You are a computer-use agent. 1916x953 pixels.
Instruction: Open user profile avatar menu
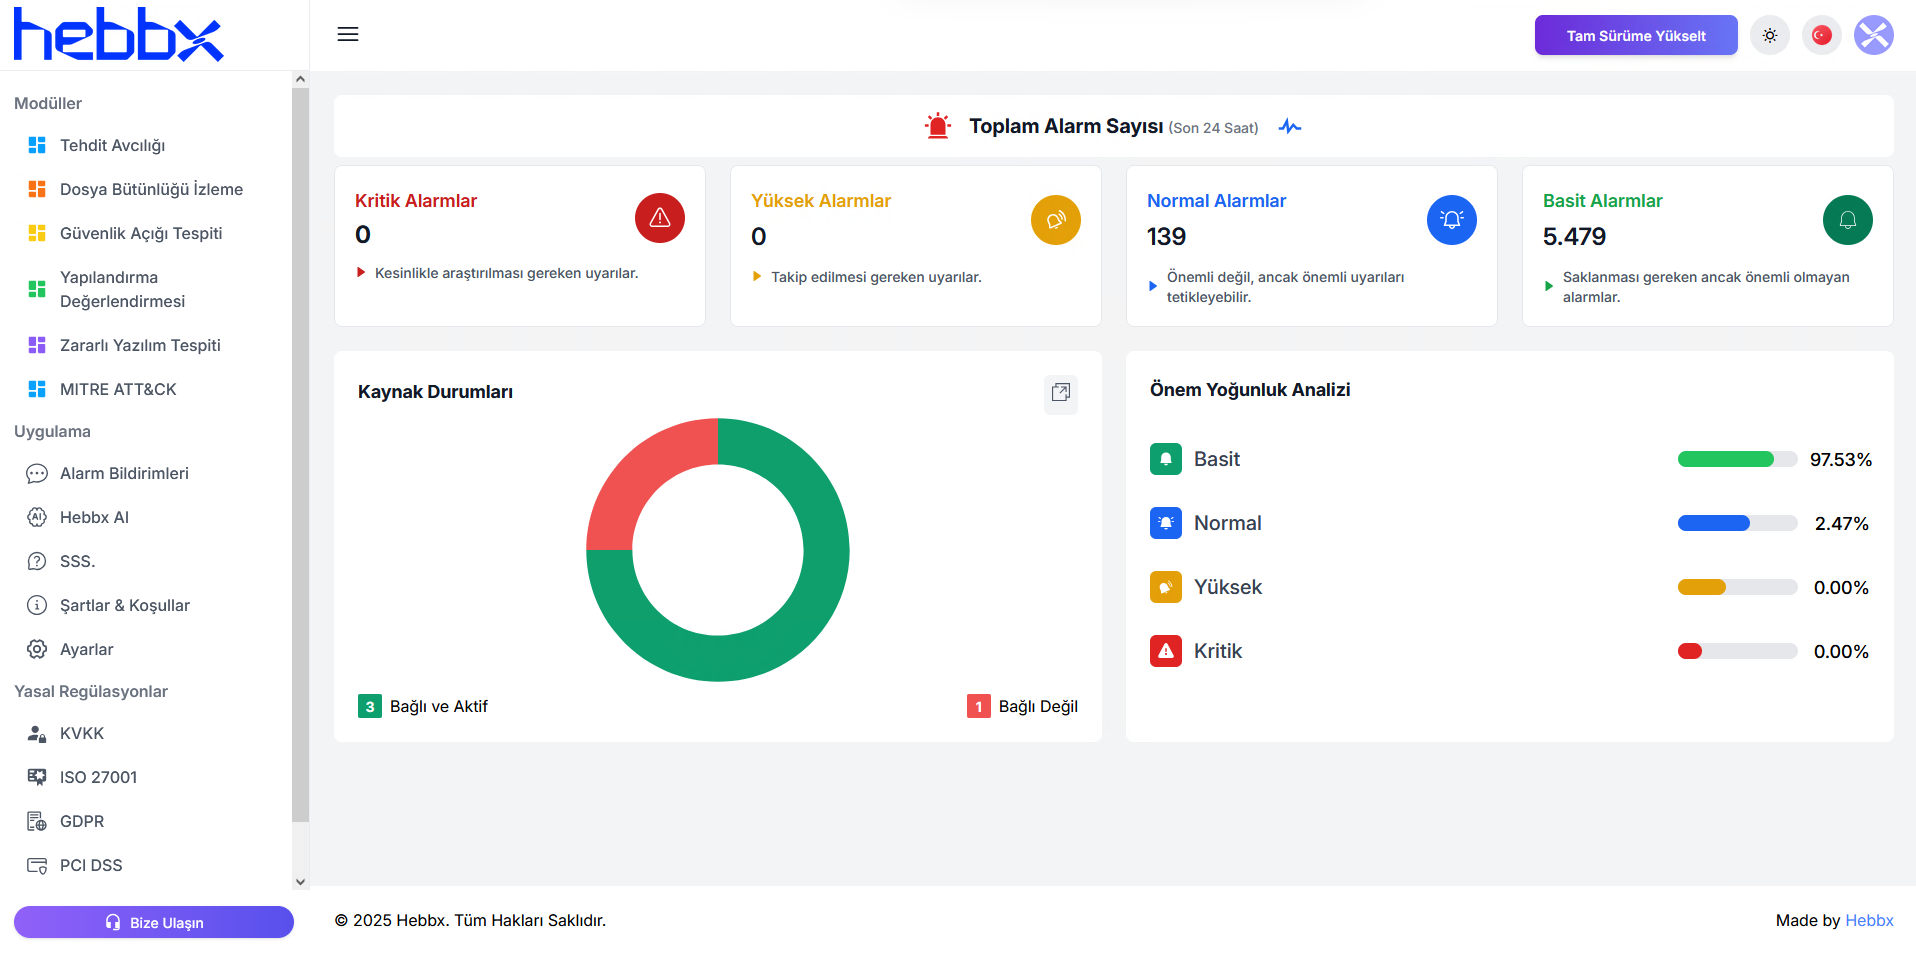pyautogui.click(x=1873, y=36)
